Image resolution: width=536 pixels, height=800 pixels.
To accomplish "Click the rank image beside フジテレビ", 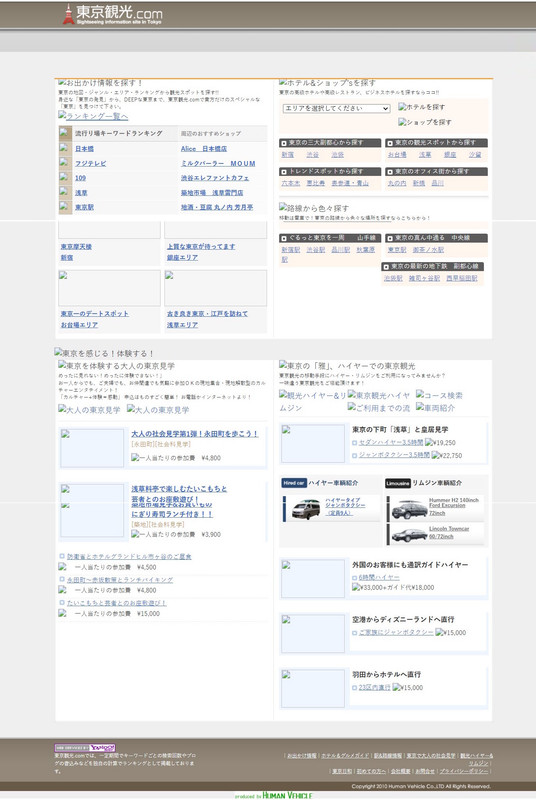I will pos(64,163).
